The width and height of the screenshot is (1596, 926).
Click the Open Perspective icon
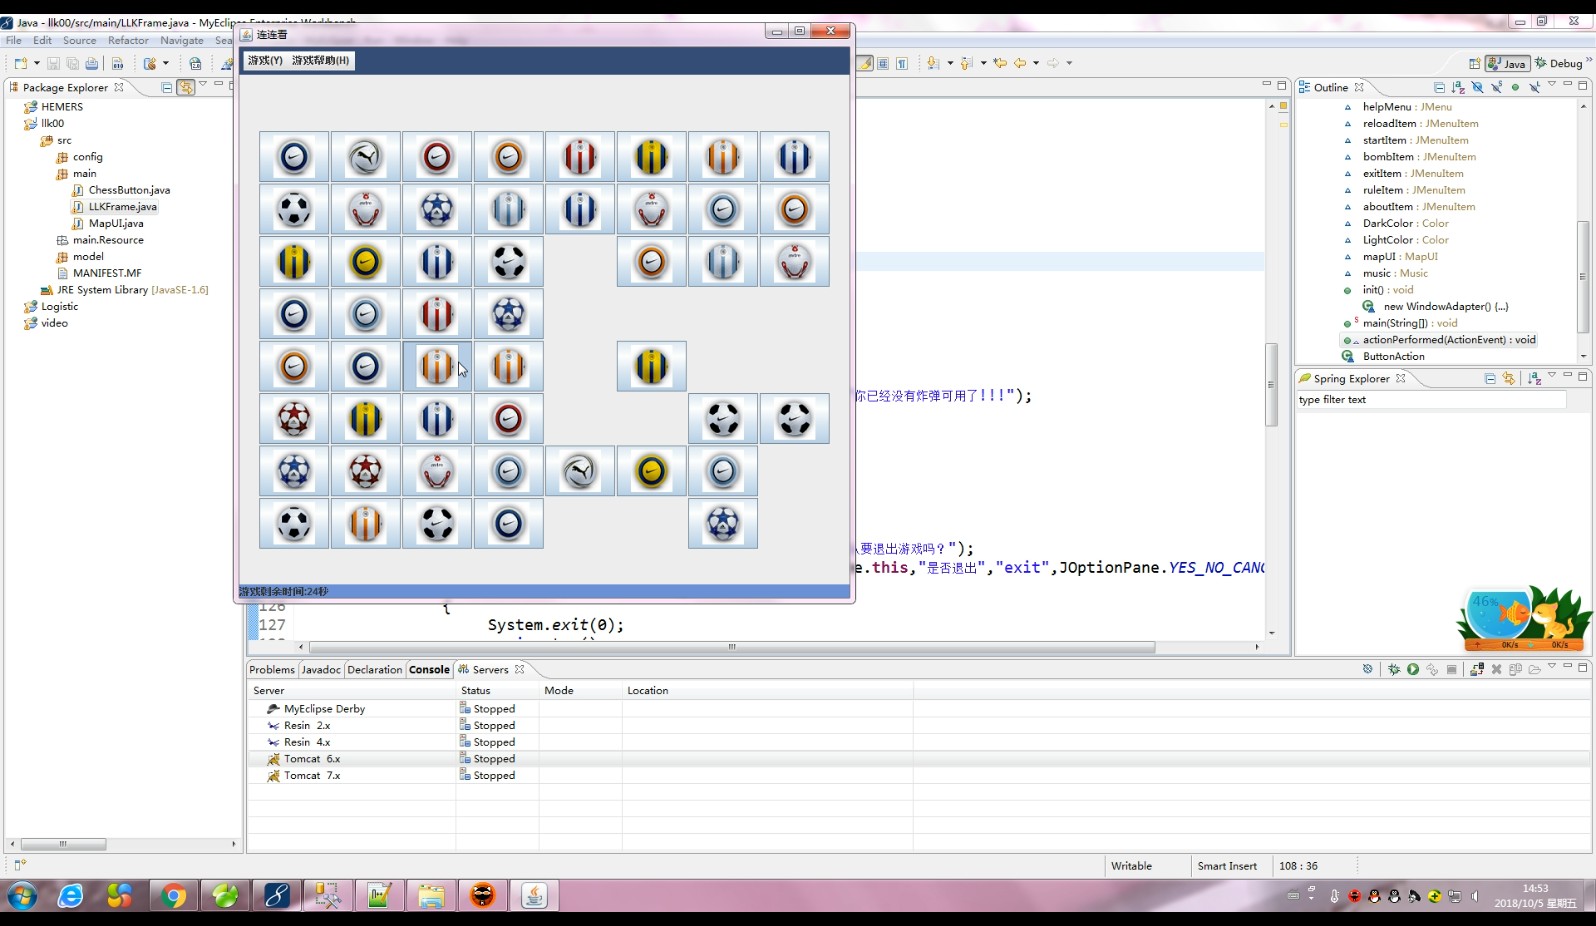[x=1475, y=63]
